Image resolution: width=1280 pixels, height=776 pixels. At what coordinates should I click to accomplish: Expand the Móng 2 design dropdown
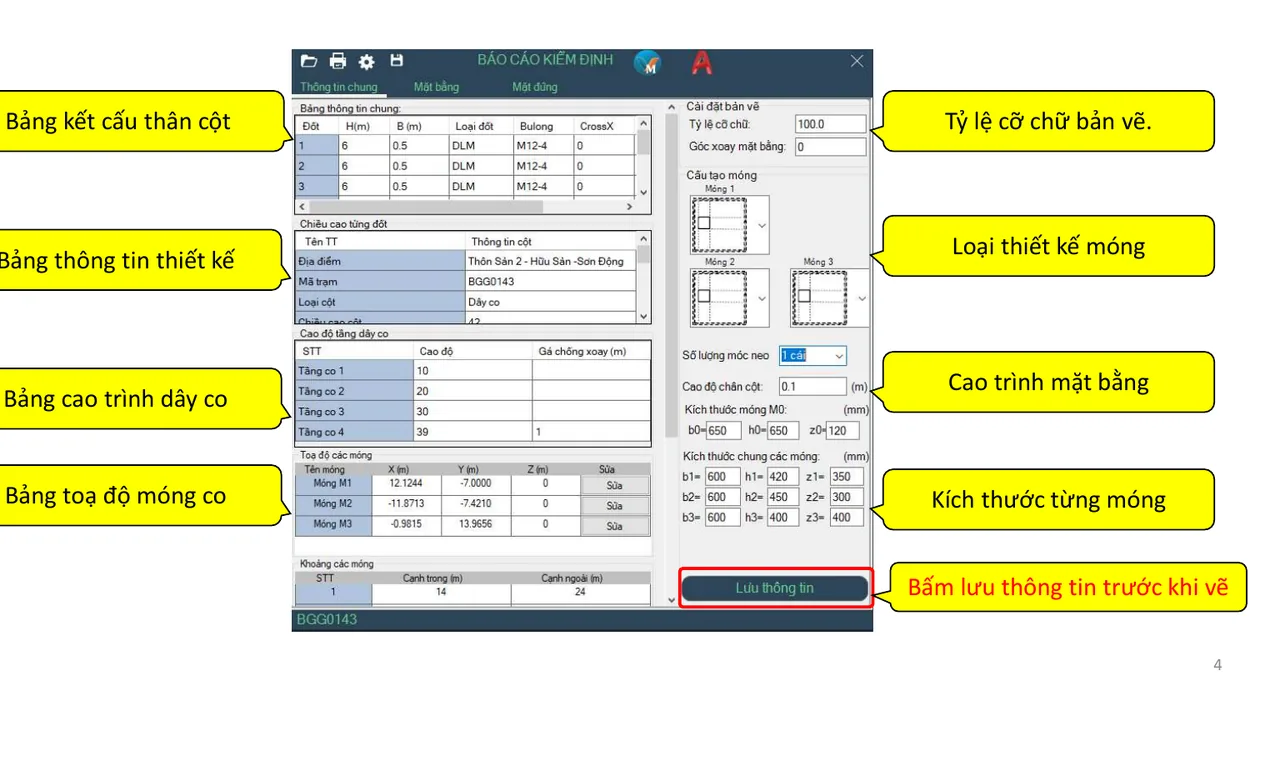(762, 298)
